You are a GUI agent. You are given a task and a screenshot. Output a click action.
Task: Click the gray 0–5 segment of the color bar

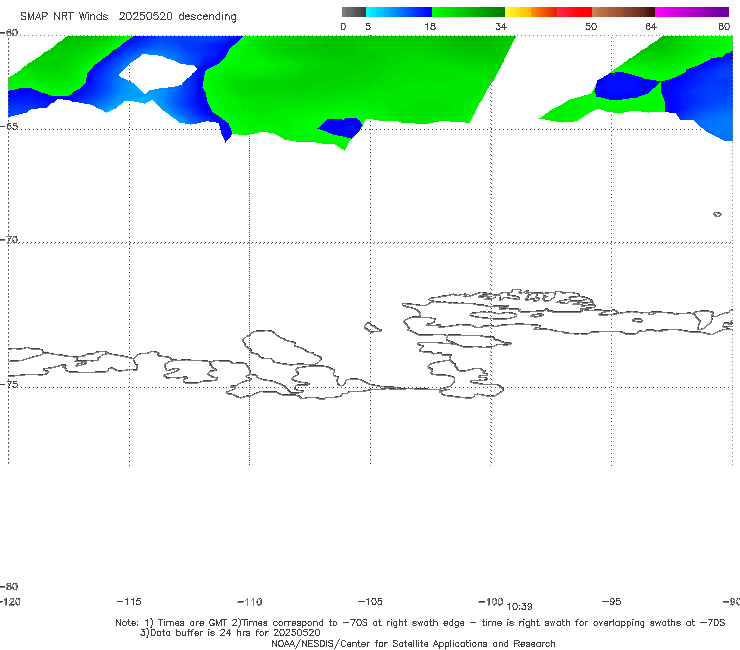click(354, 12)
